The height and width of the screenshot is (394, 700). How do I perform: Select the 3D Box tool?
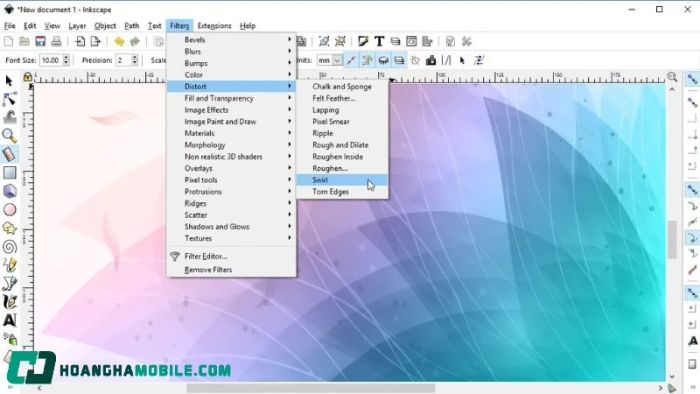coord(10,191)
